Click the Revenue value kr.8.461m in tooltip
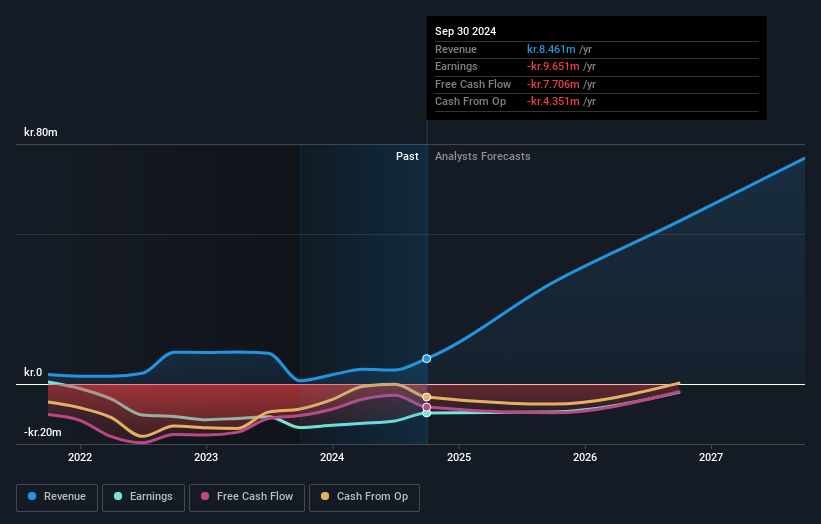Image resolution: width=821 pixels, height=524 pixels. [x=551, y=49]
